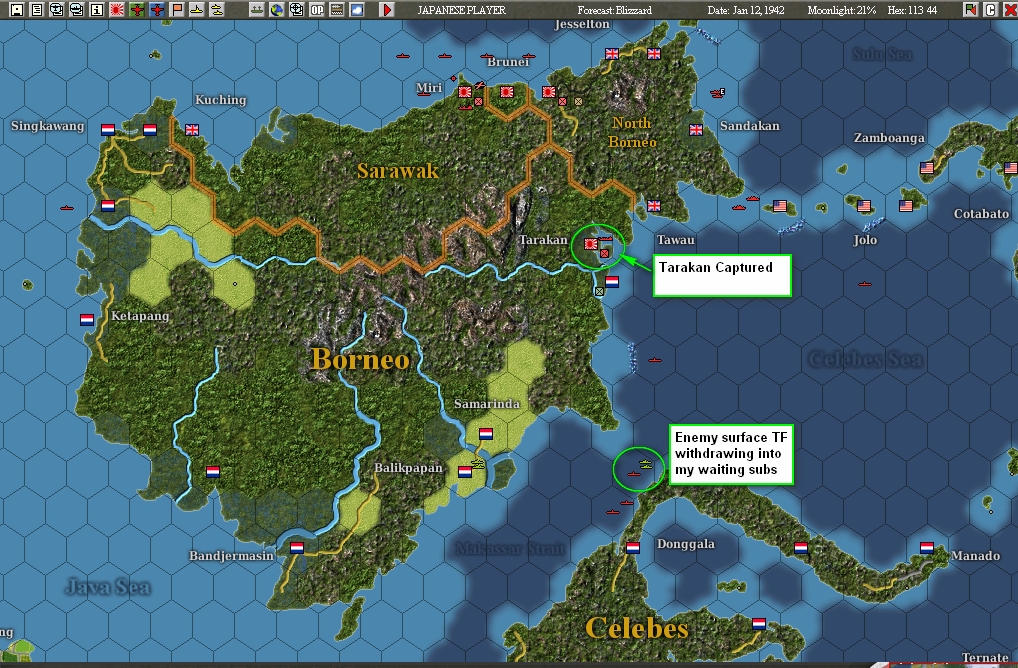Click the Japanese rising sun flag toolbar icon

click(x=117, y=10)
